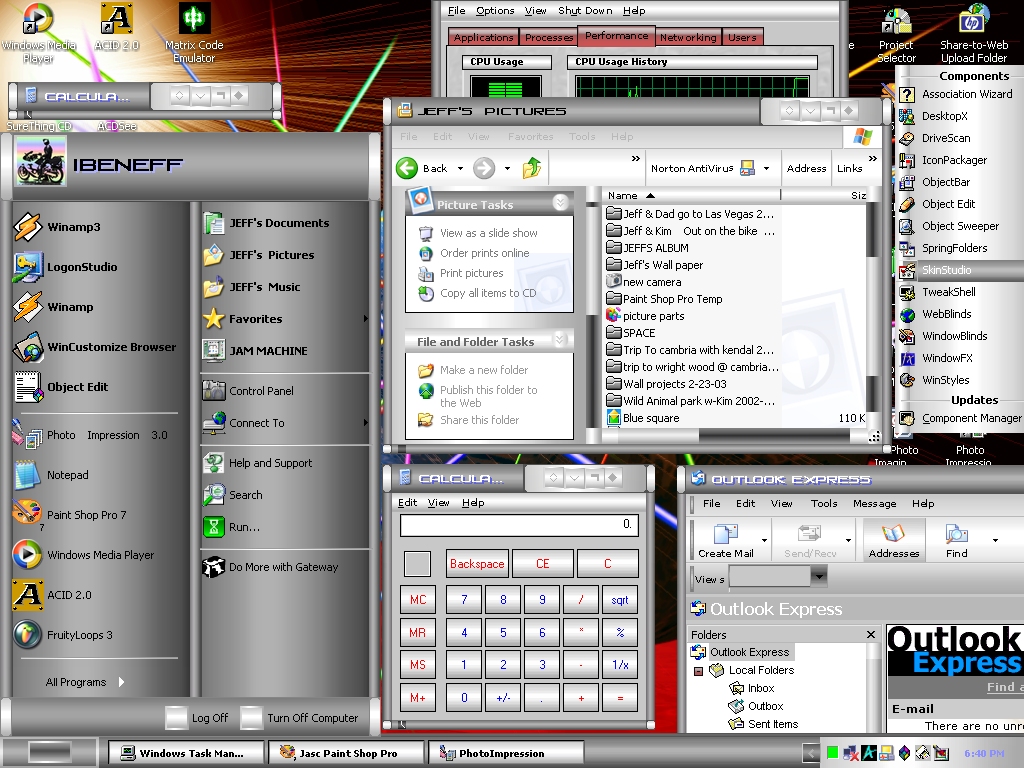Open the Create Mail icon
This screenshot has height=768, width=1024.
(x=726, y=534)
